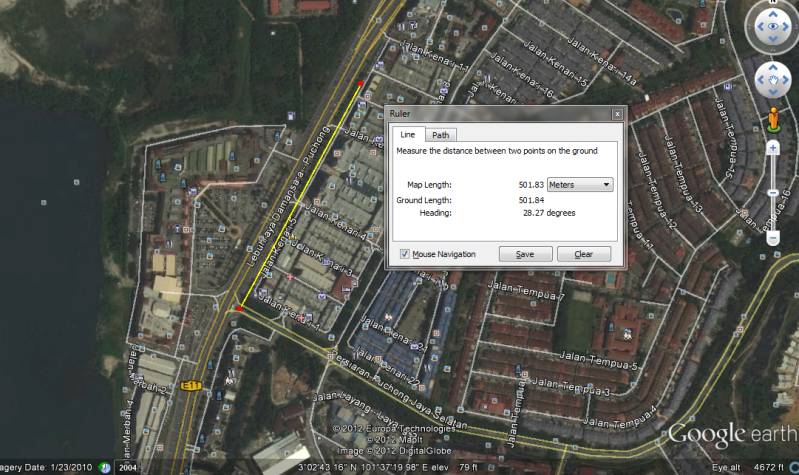Switch to the Line tab in Ruler

point(408,135)
